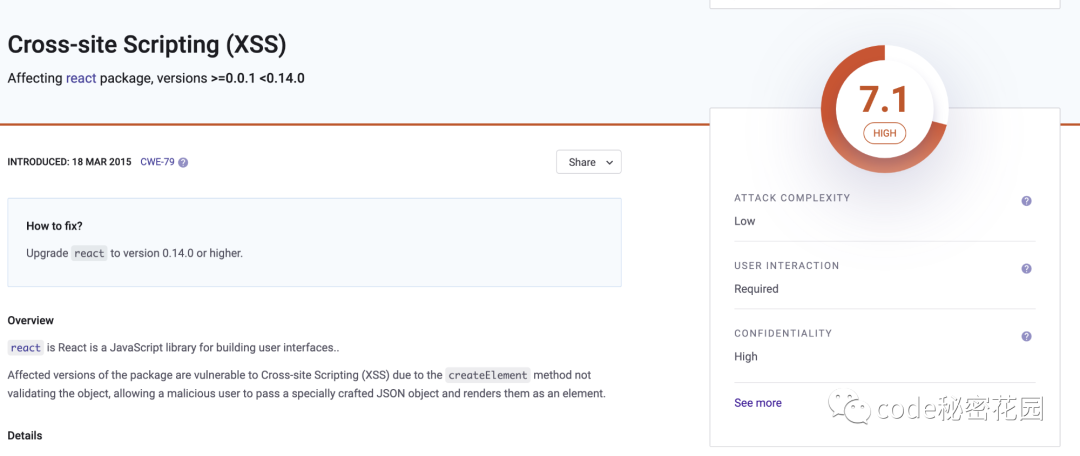
Task: Open the Share dropdown
Action: tap(589, 162)
